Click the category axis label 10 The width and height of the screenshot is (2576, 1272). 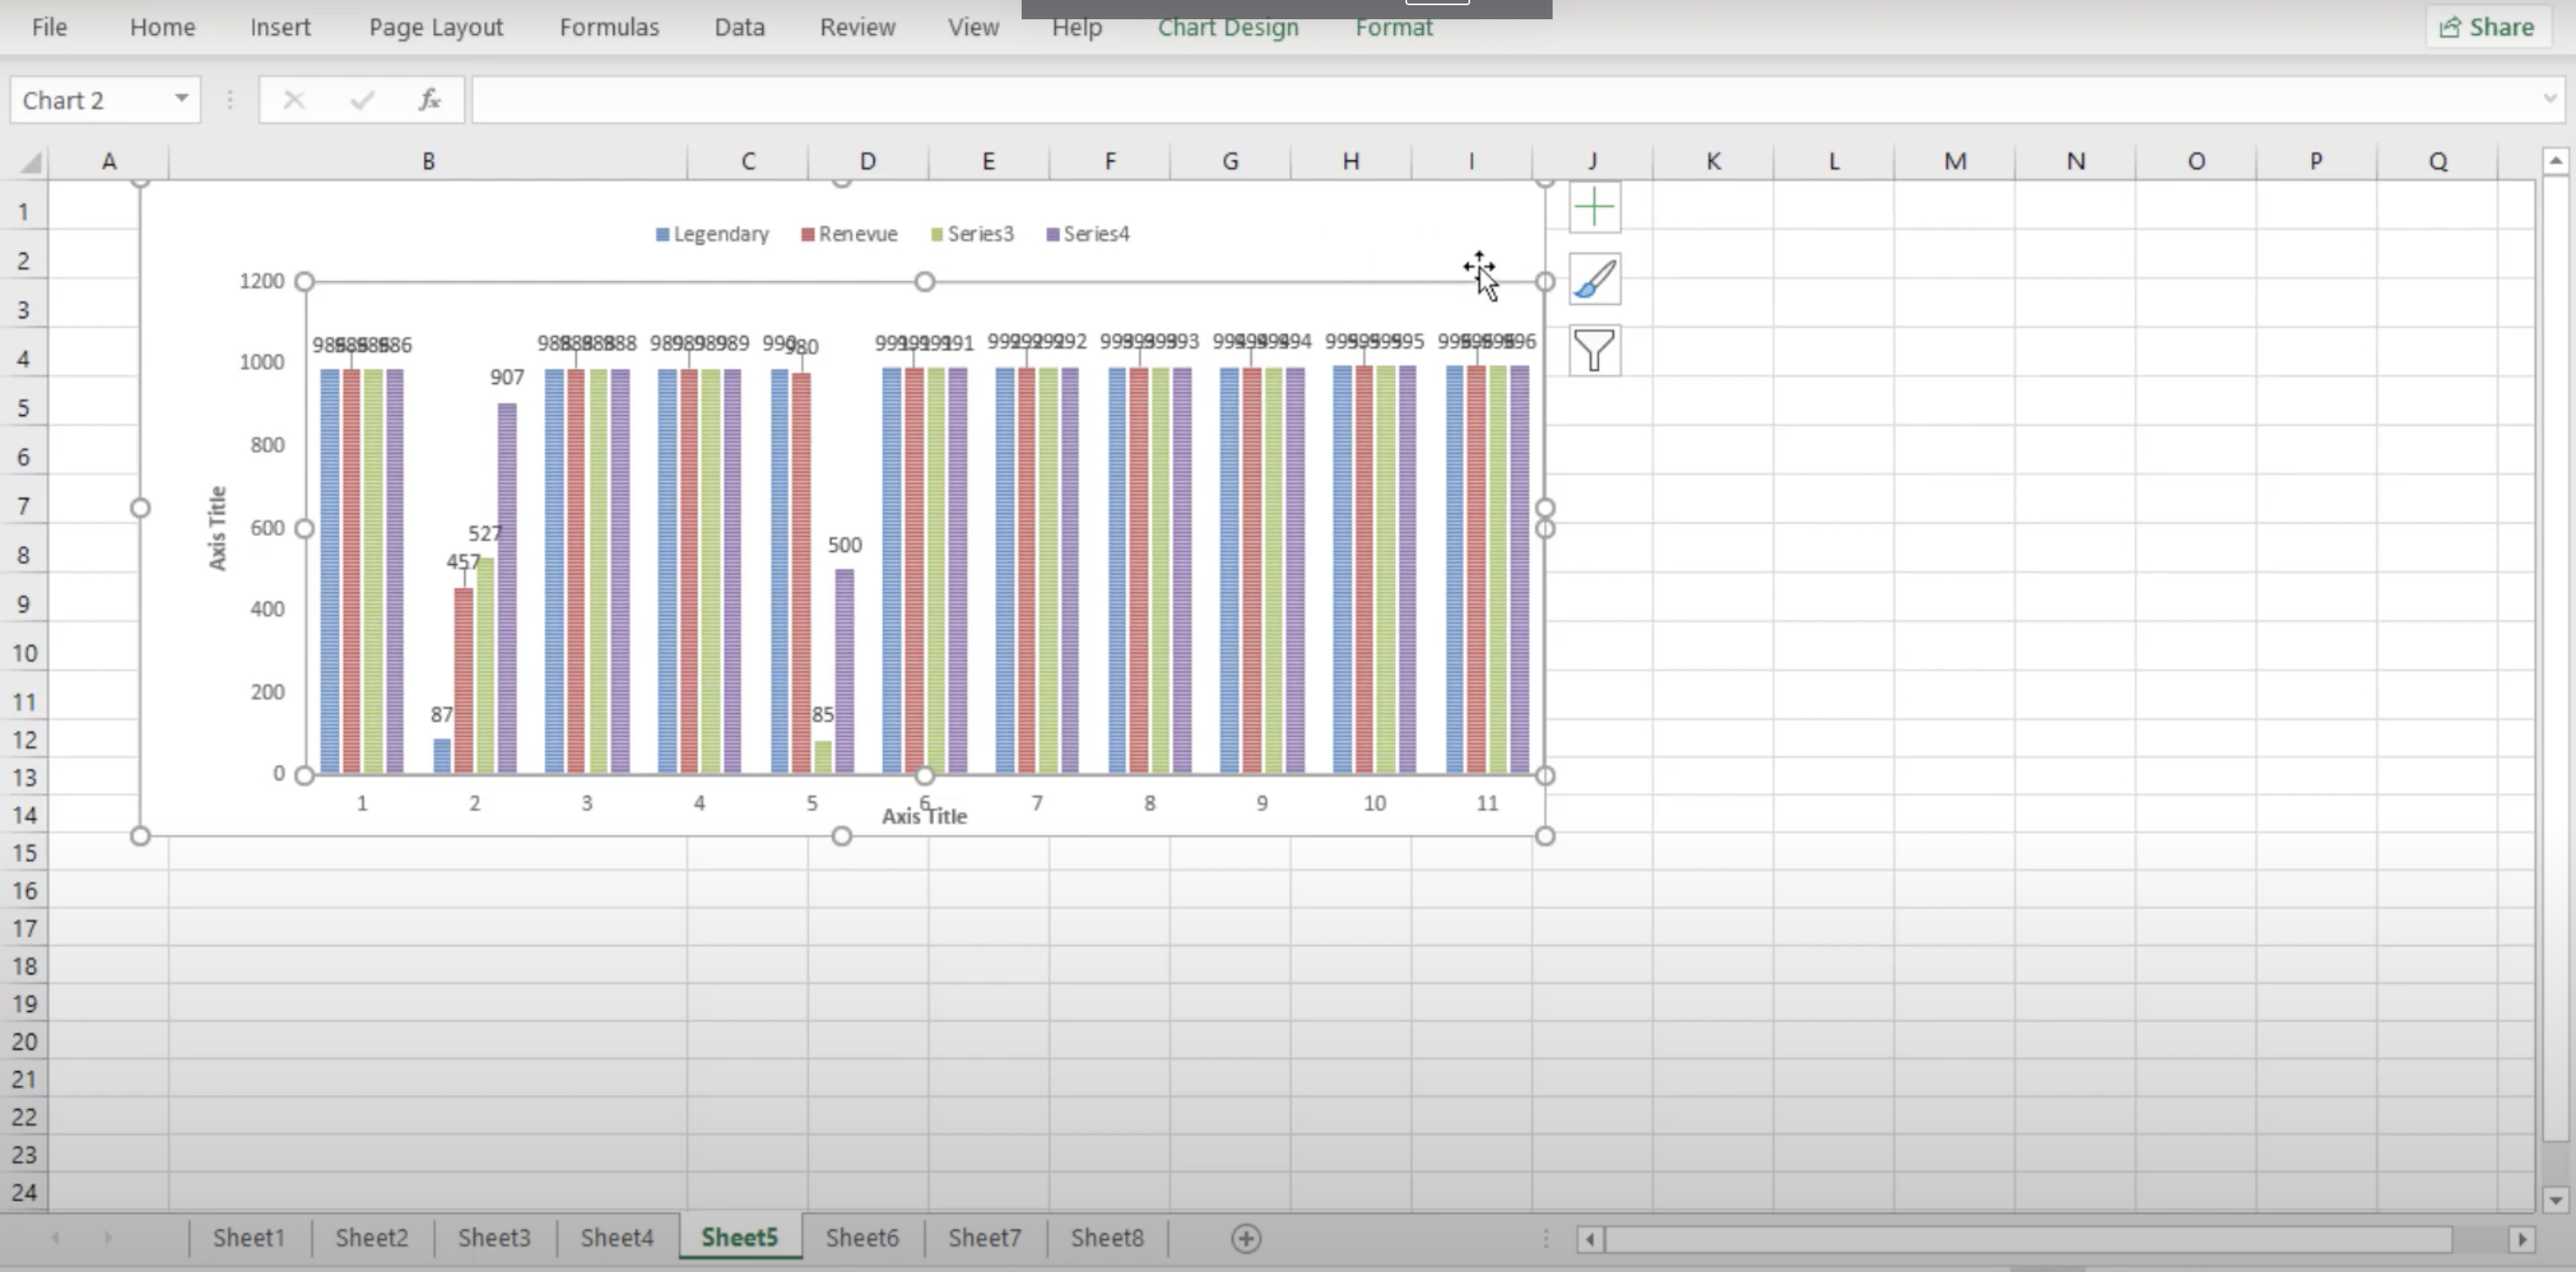[x=1374, y=803]
